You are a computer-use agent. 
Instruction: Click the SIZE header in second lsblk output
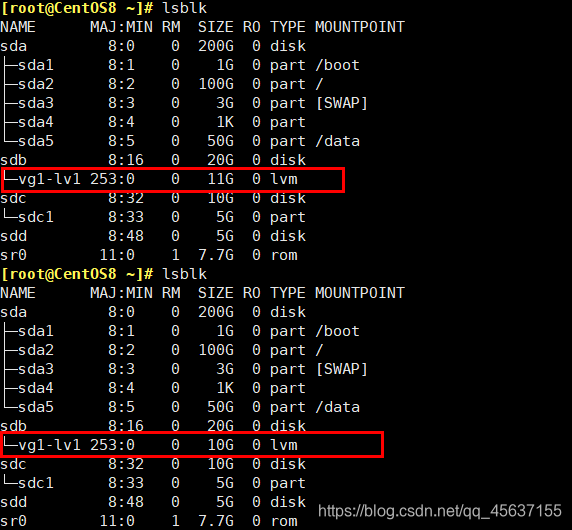pos(216,293)
